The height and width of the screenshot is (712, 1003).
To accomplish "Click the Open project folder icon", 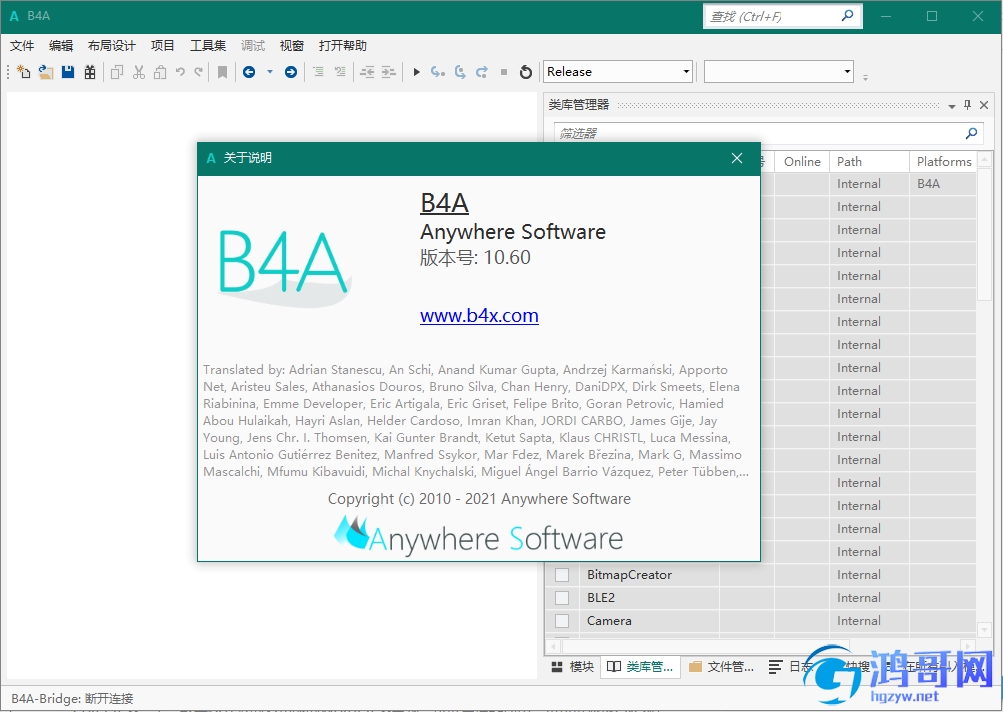I will (x=45, y=72).
